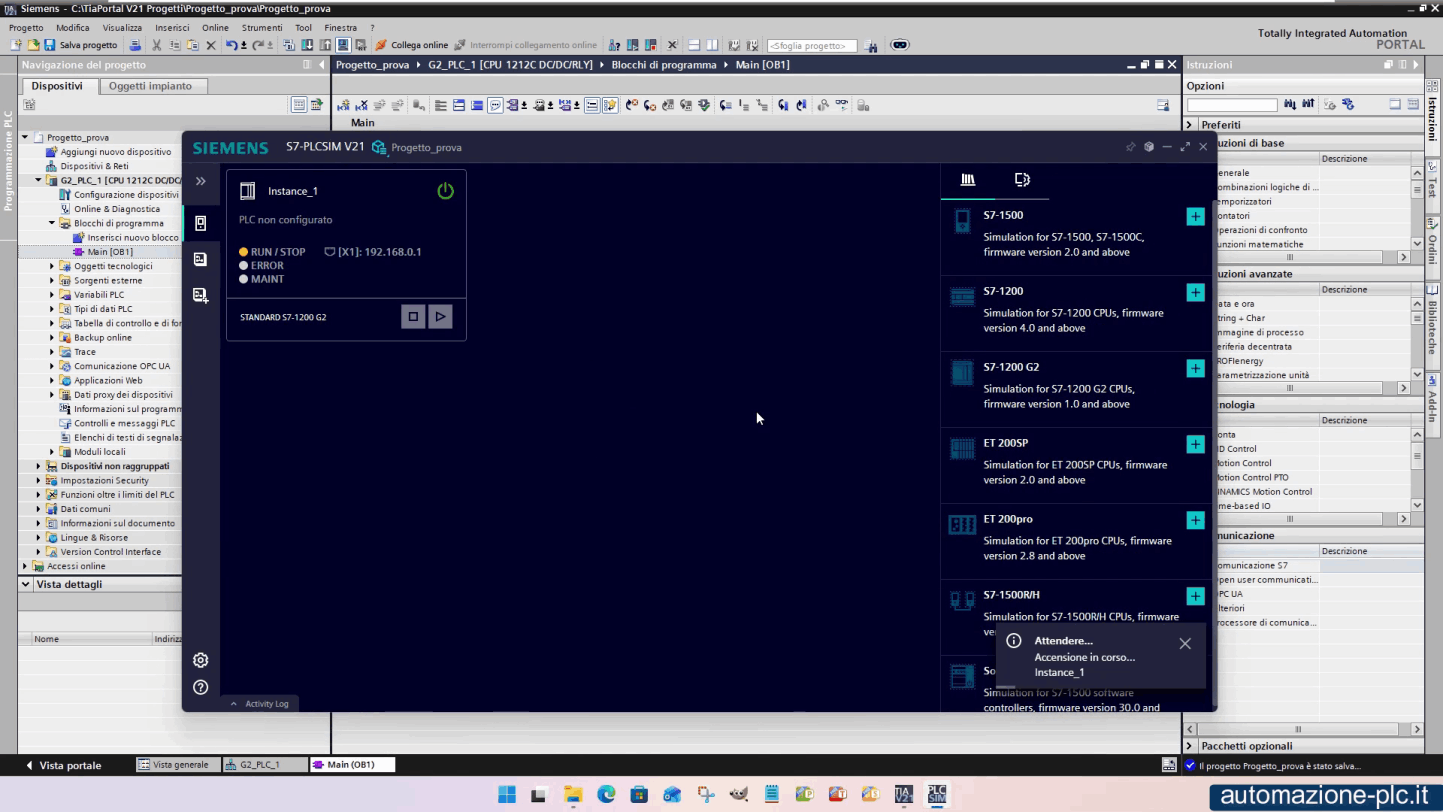Switch to the Oggetti impianto tab
This screenshot has height=812, width=1443.
(151, 86)
